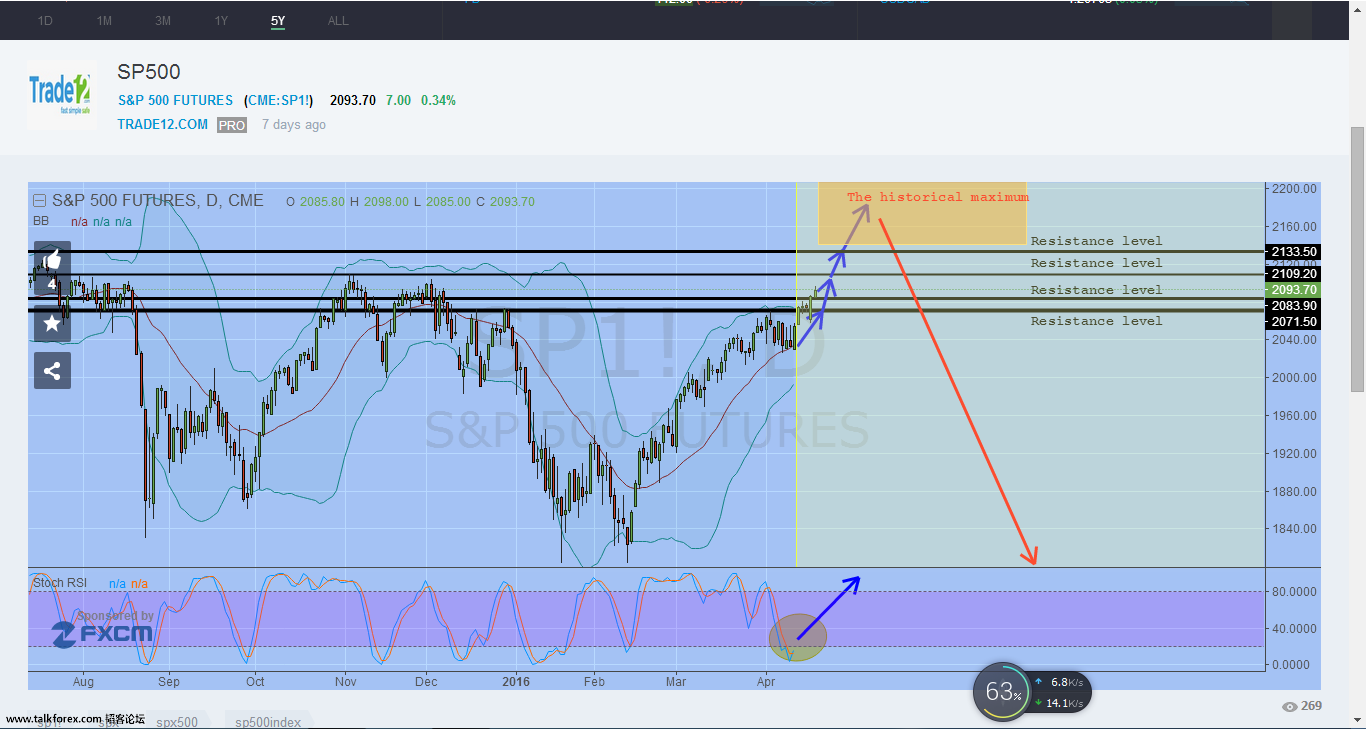
Task: Click the PRO badge
Action: [232, 125]
